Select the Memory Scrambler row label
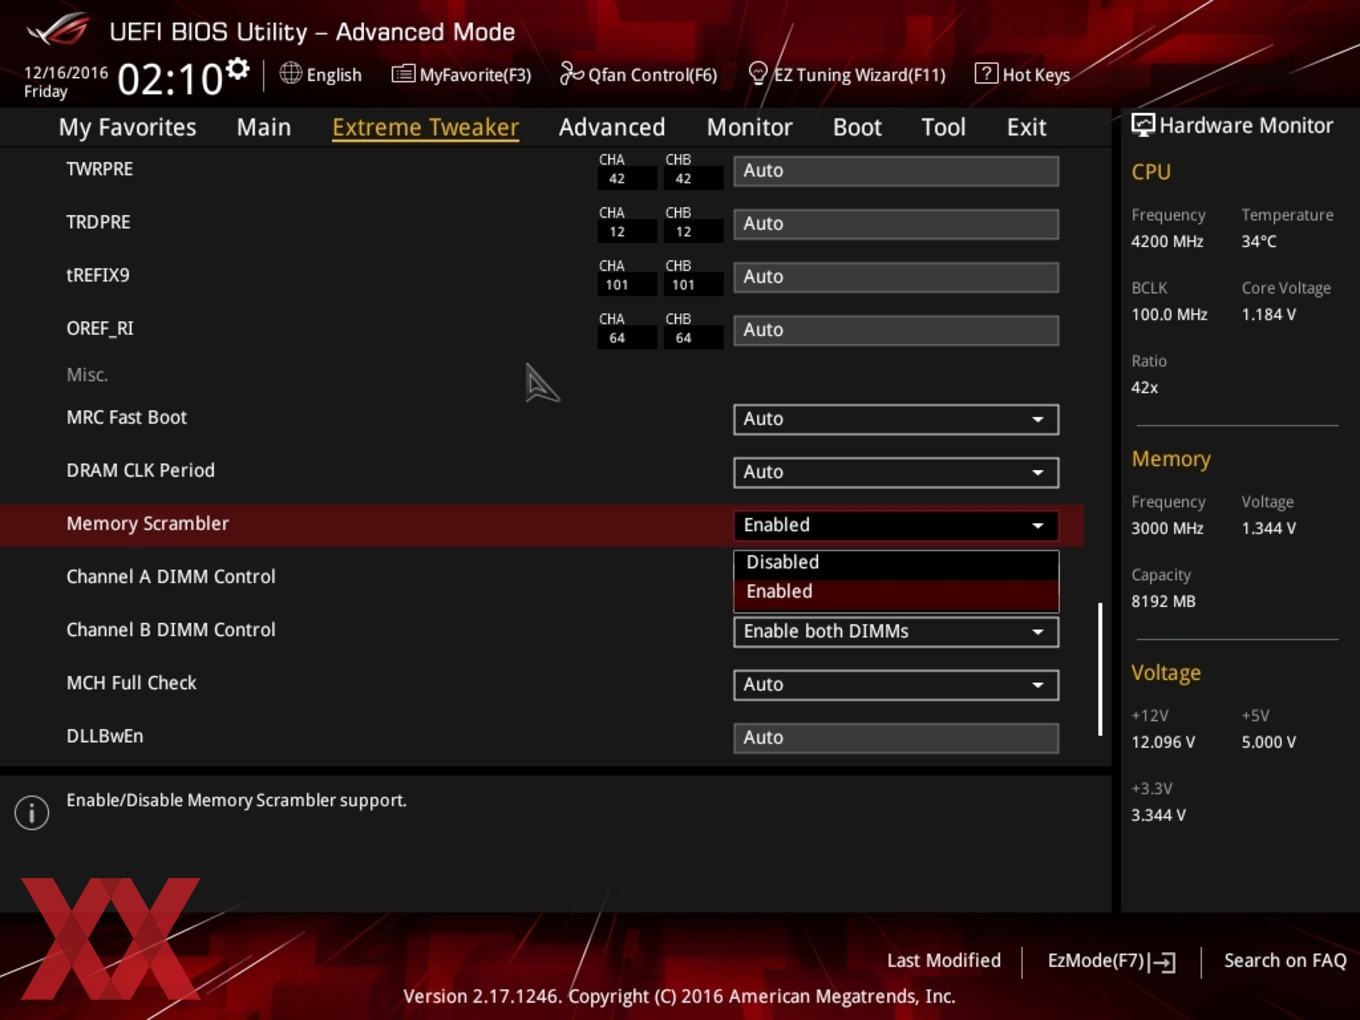Viewport: 1360px width, 1020px height. coord(147,524)
